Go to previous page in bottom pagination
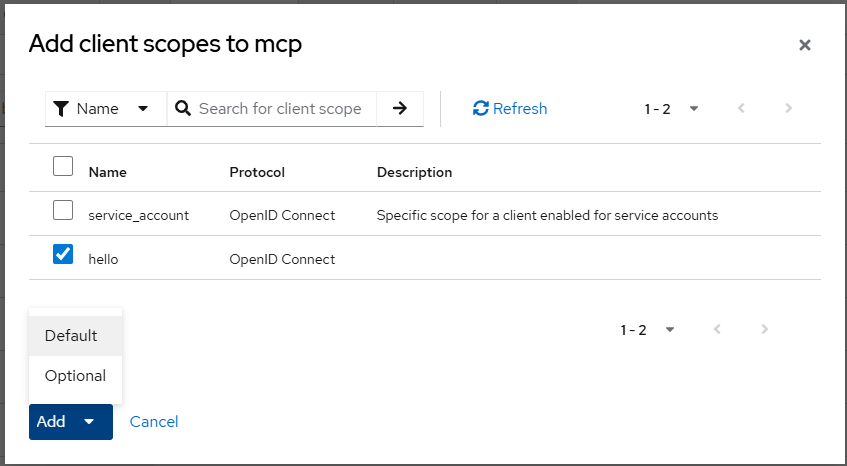This screenshot has width=847, height=466. point(717,329)
